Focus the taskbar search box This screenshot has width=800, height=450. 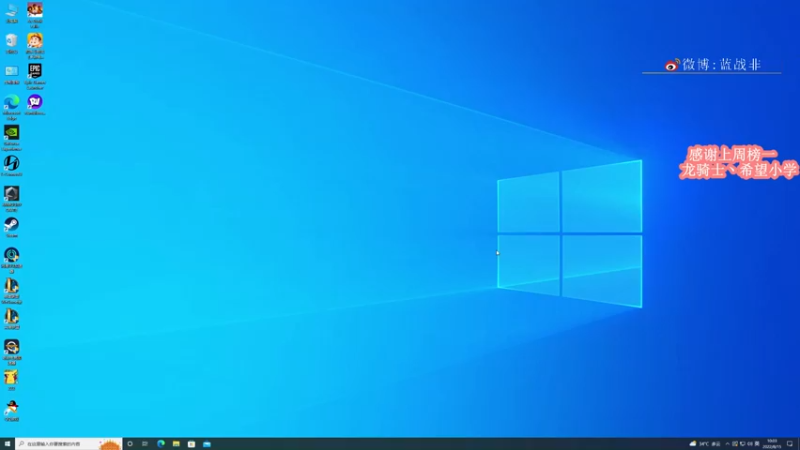coord(68,444)
